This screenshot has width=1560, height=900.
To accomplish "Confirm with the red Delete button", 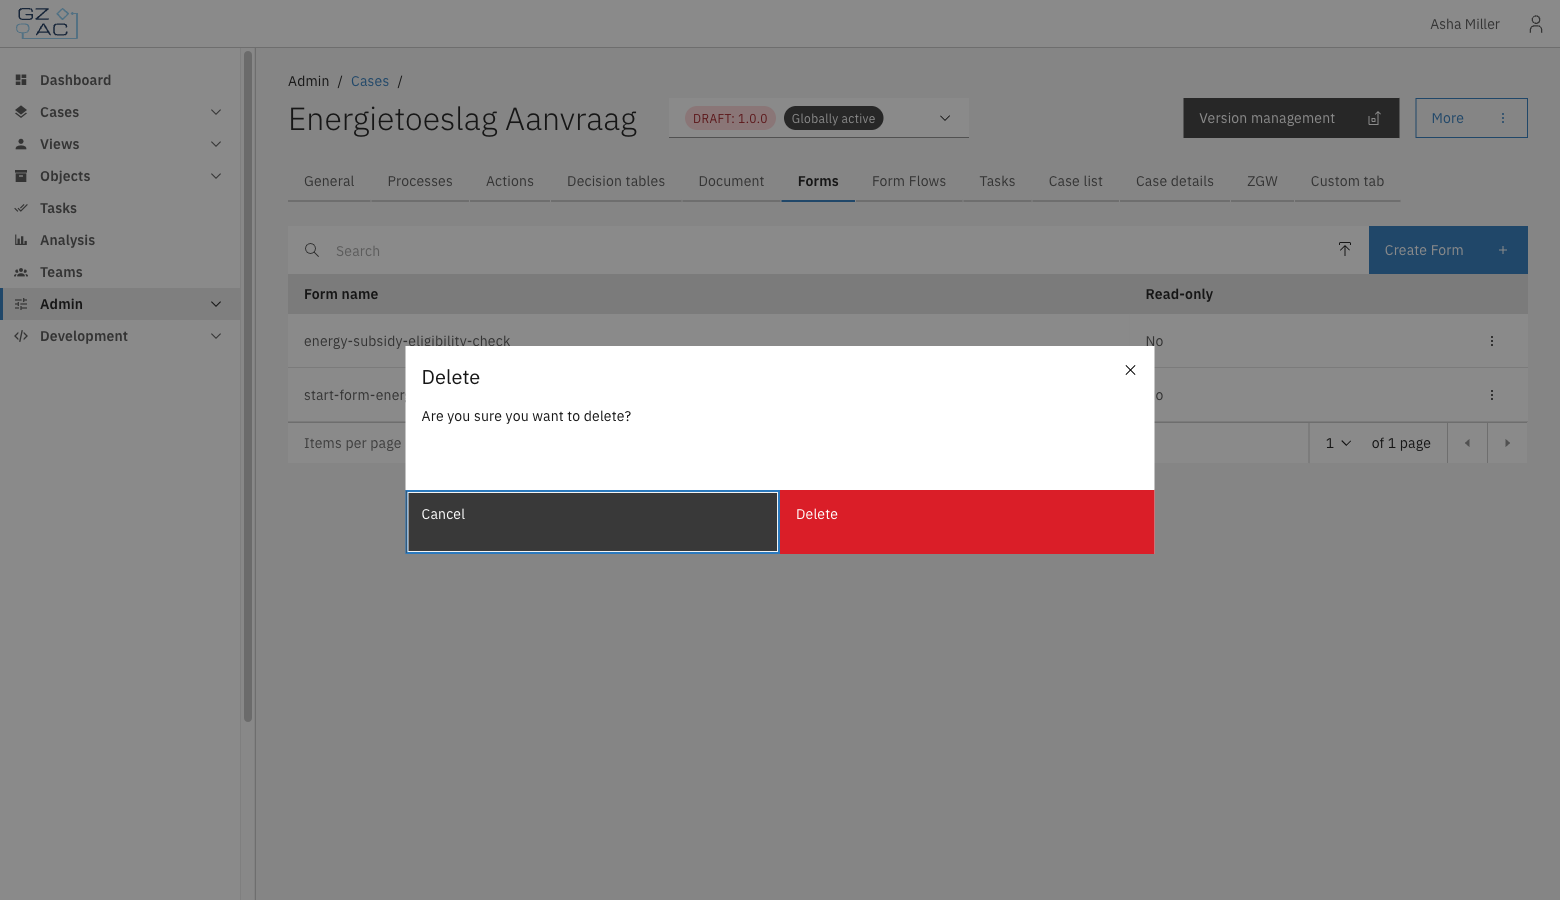I will 967,521.
